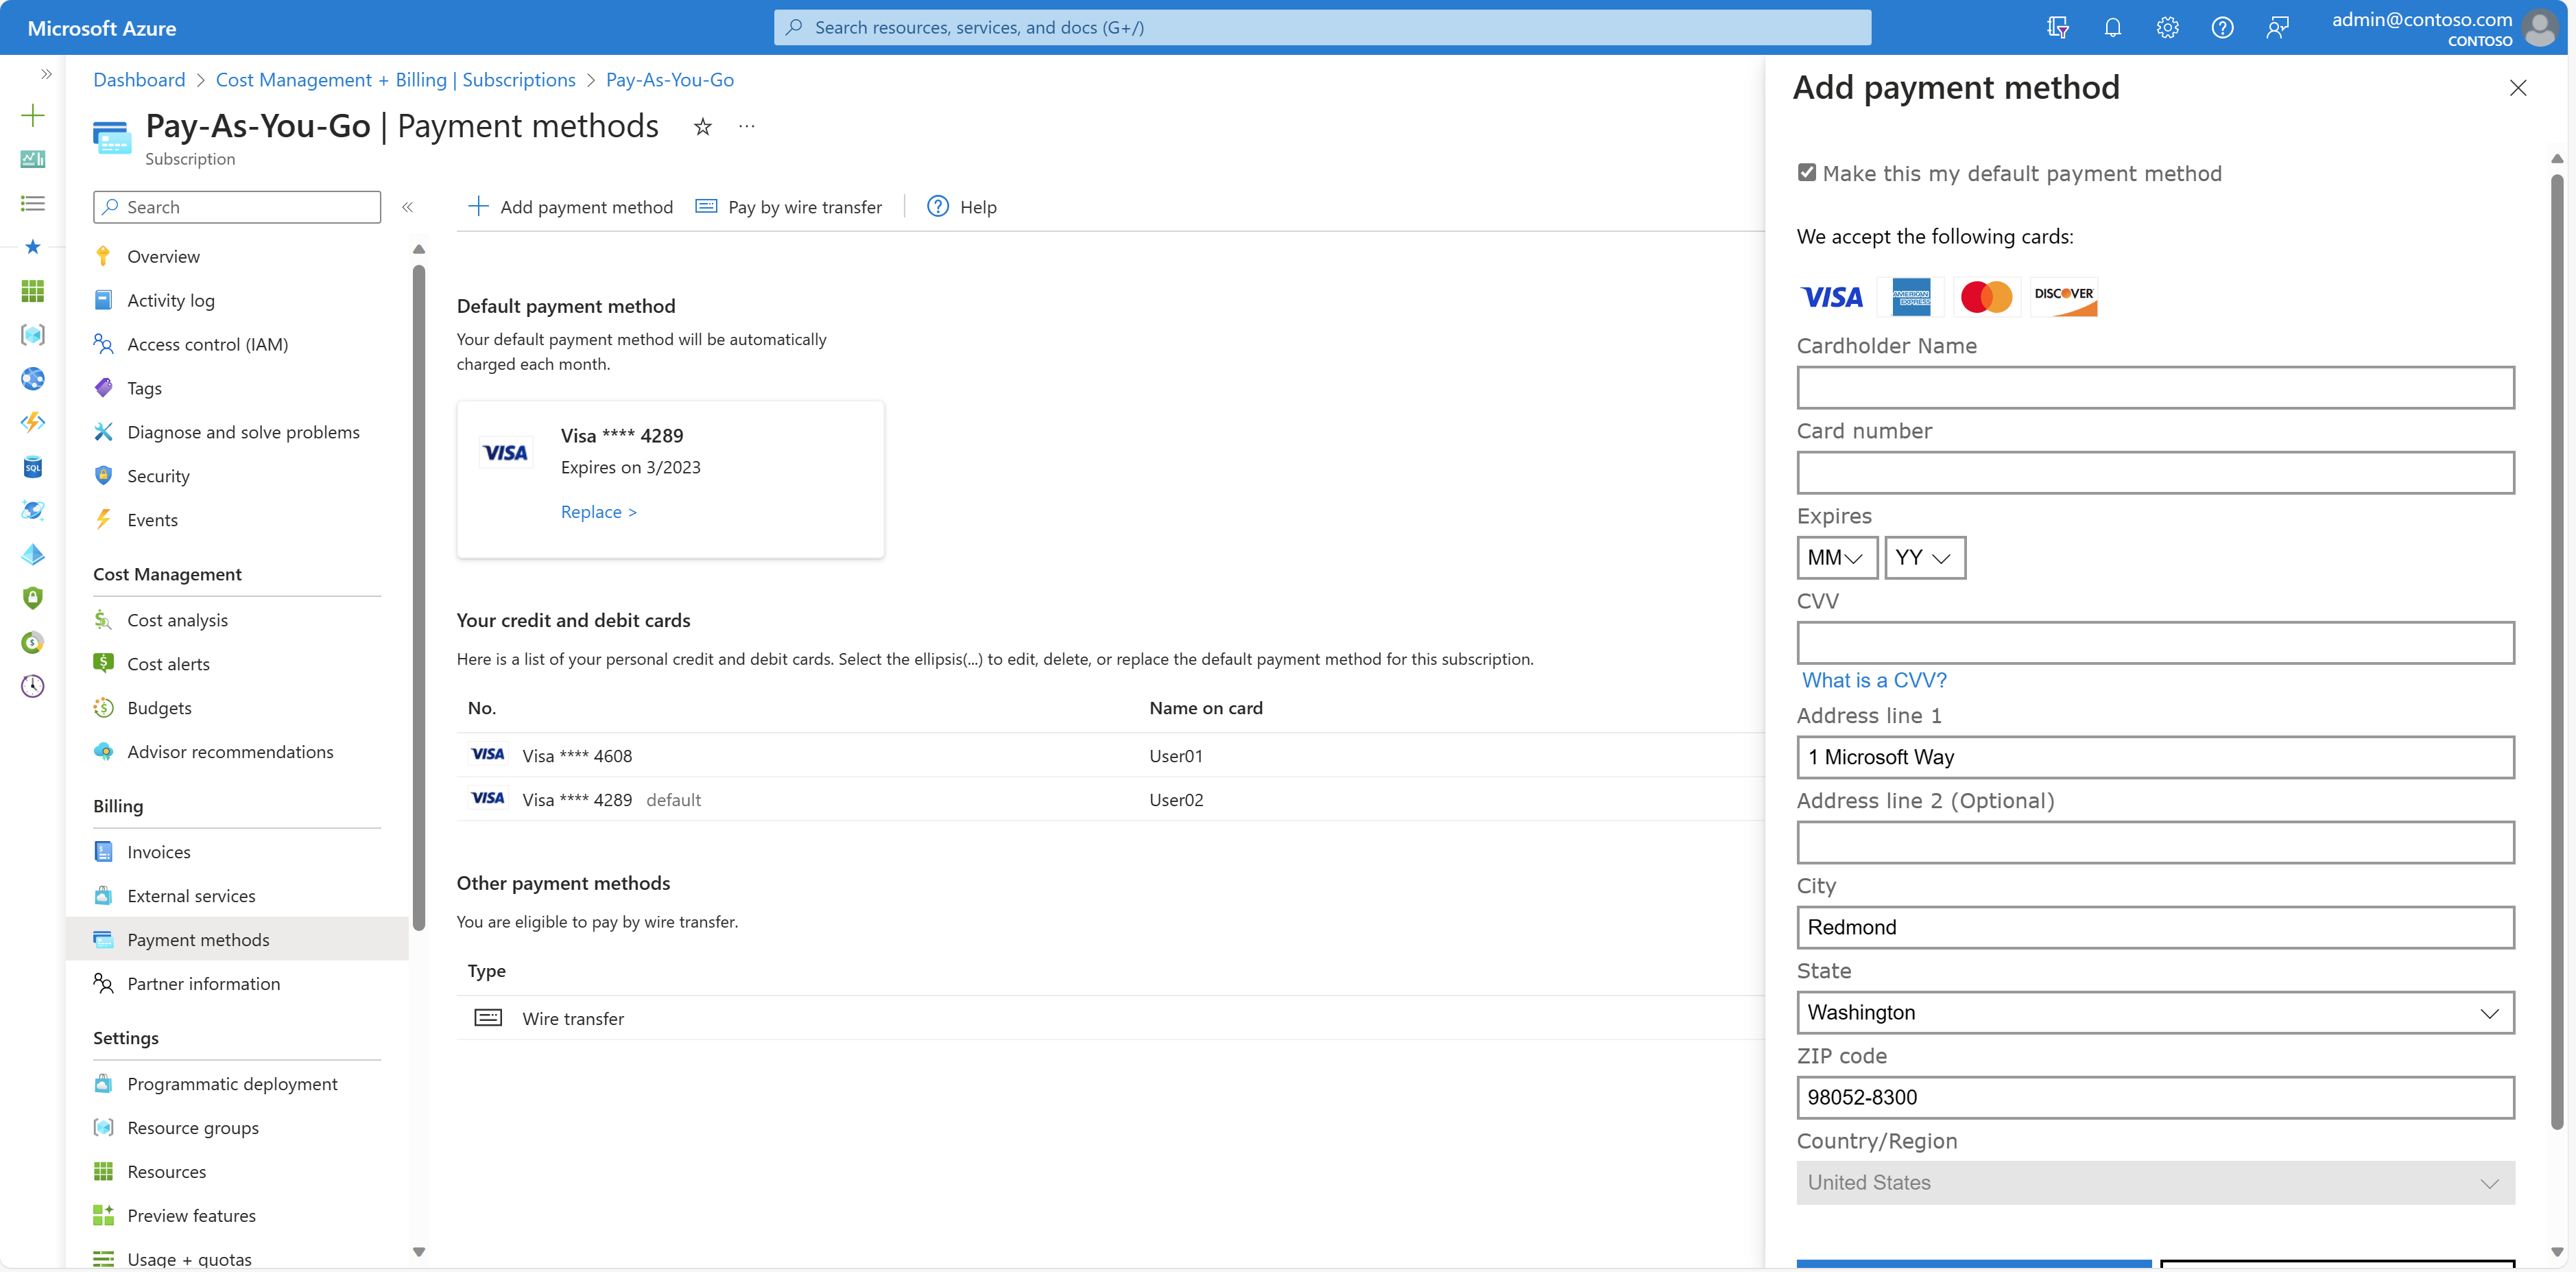Uncheck Make this my default payment method
This screenshot has height=1272, width=2576.
[x=1807, y=172]
